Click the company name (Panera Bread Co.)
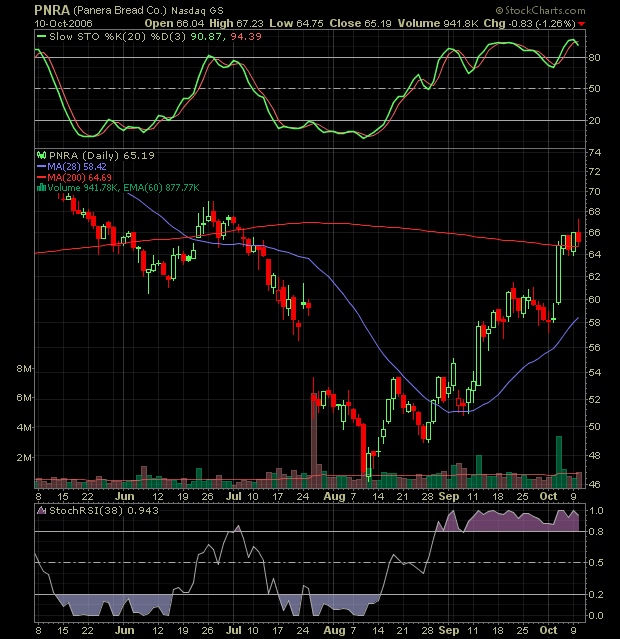The height and width of the screenshot is (639, 620). coord(119,10)
